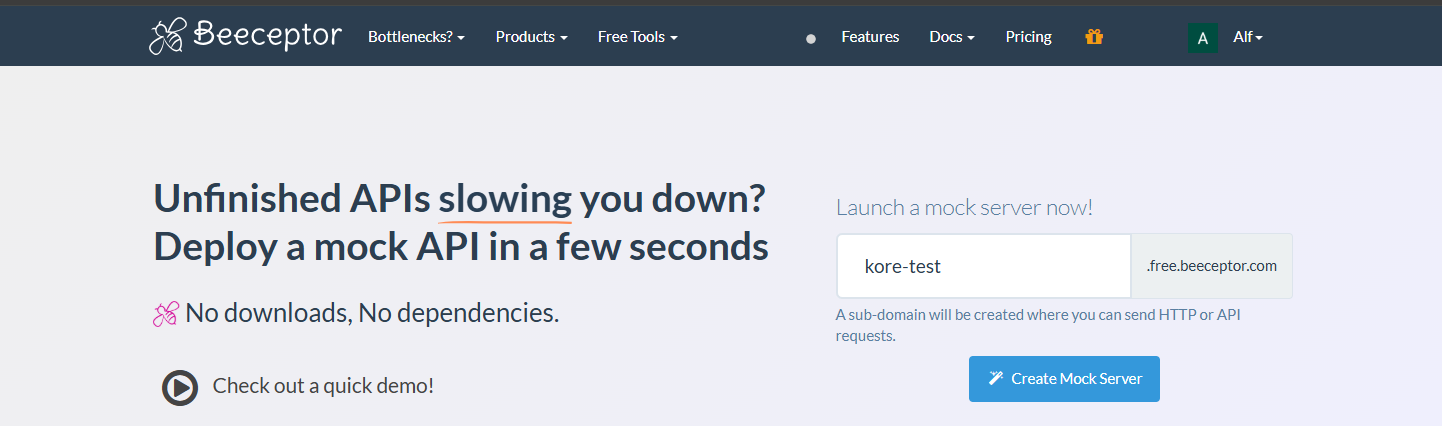Click the orange gift box icon
This screenshot has width=1442, height=426.
tap(1094, 37)
